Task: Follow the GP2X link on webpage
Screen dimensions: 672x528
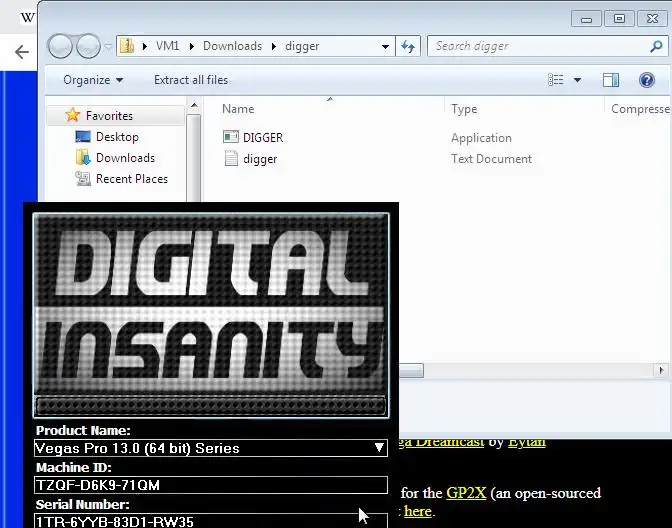Action: (466, 493)
